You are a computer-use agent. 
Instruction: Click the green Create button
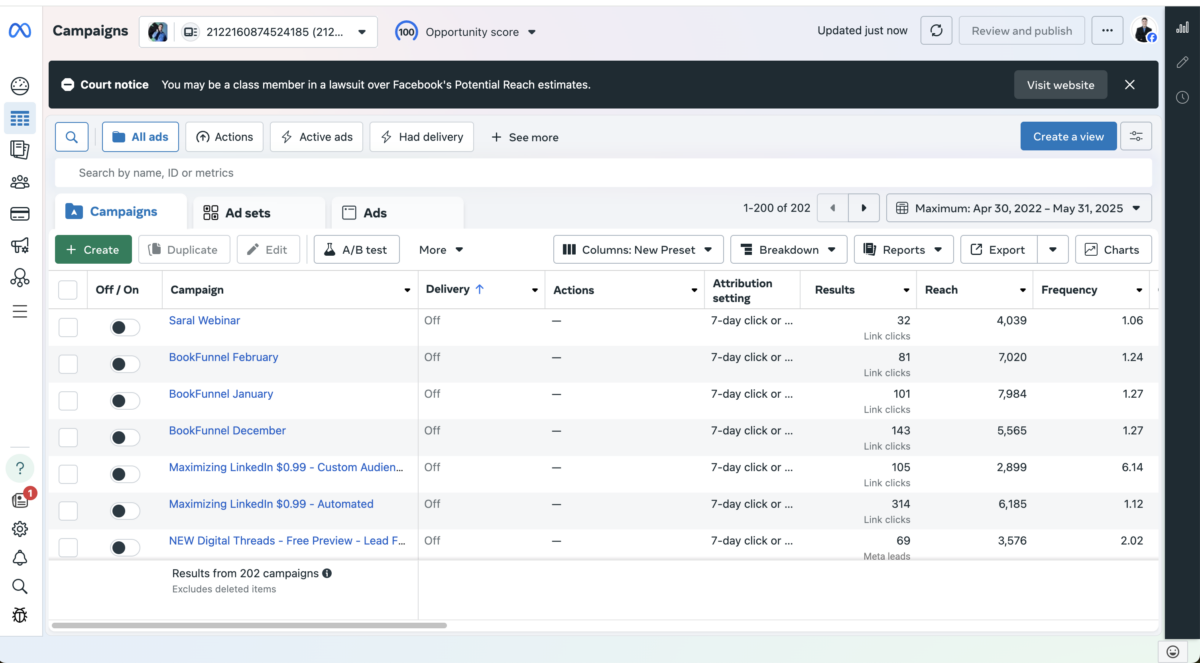click(93, 250)
